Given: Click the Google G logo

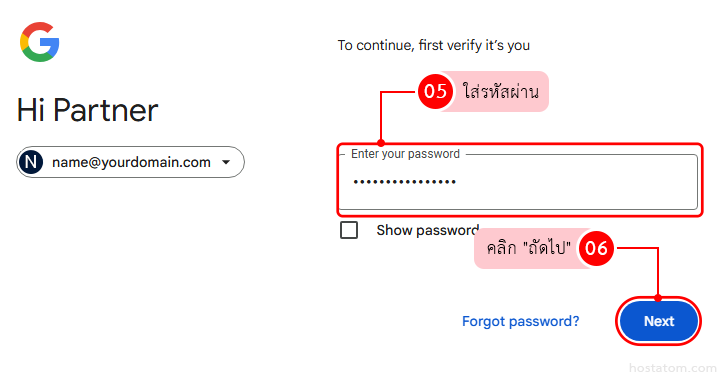Looking at the screenshot, I should point(39,42).
